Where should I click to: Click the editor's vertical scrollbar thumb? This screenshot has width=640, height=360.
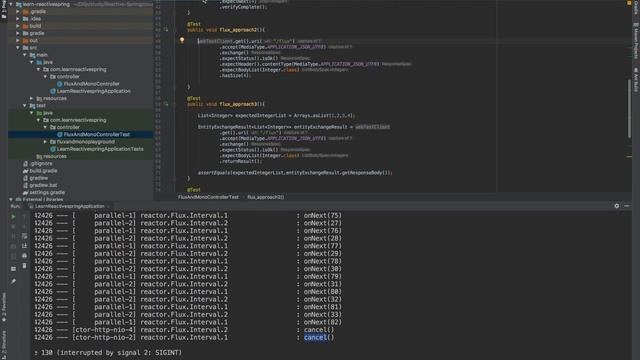tap(629, 108)
